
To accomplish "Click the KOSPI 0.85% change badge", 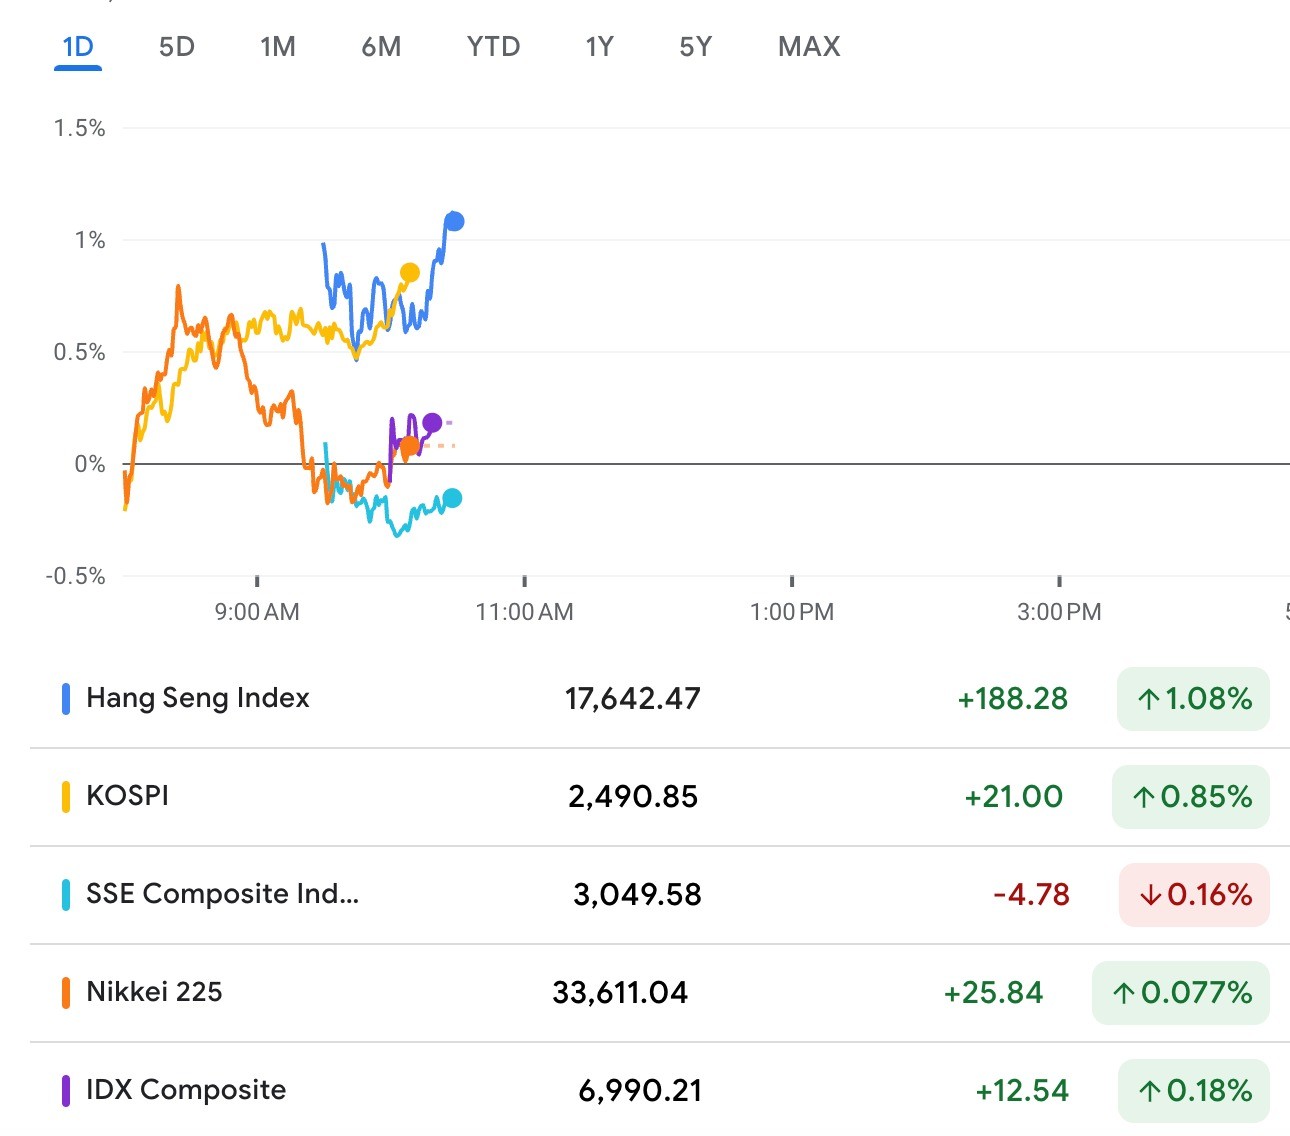I will 1191,796.
